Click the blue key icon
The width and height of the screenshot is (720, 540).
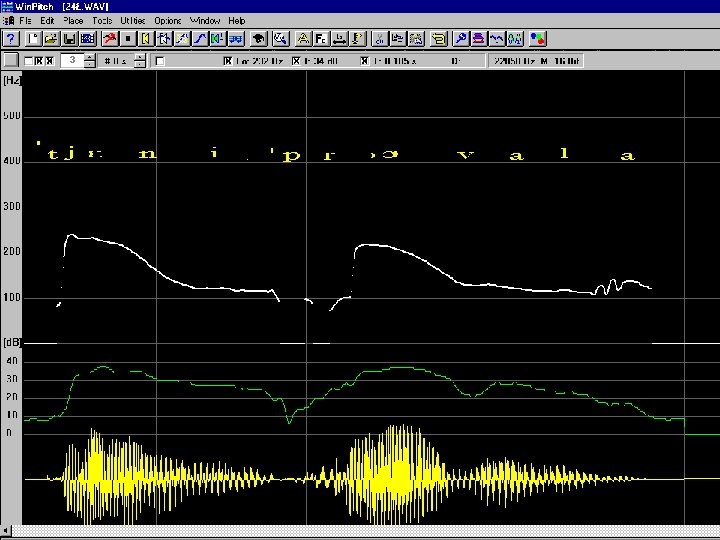point(461,39)
